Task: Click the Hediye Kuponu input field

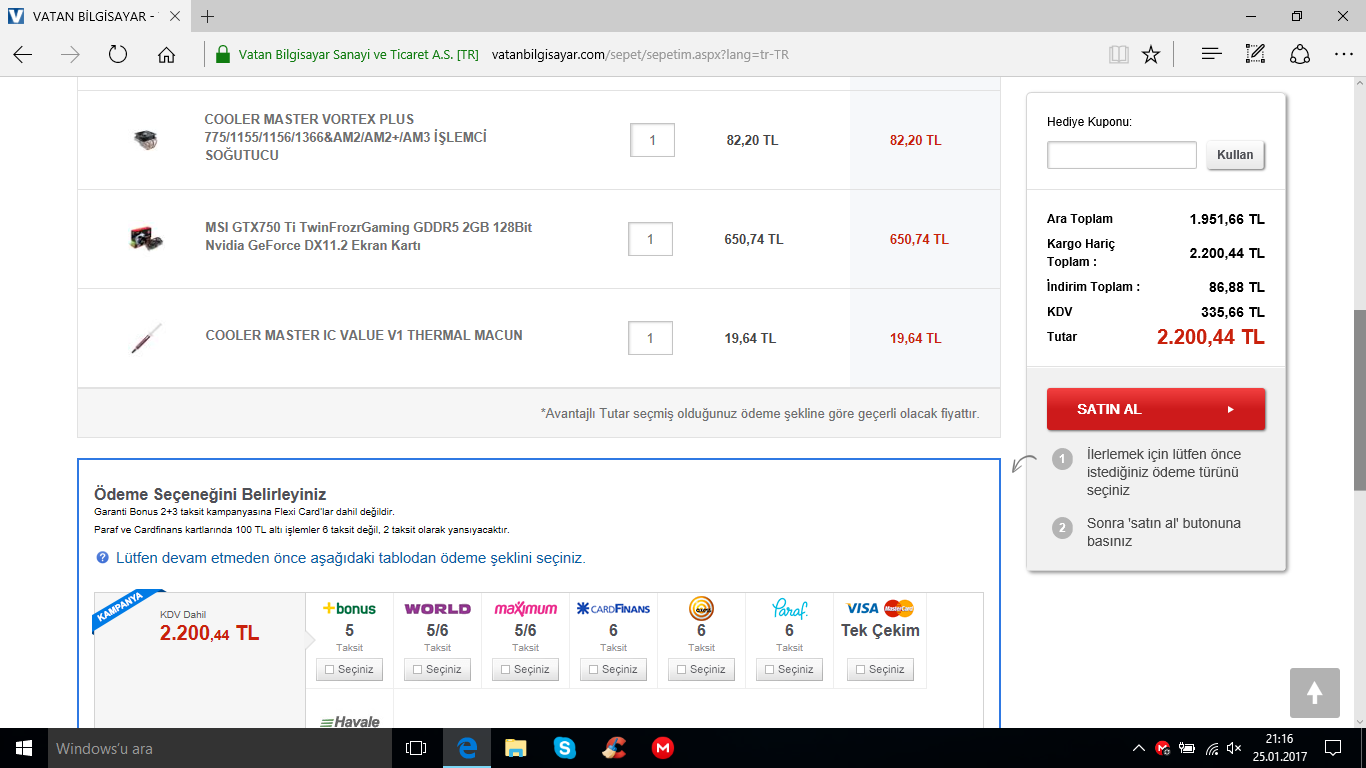Action: (1122, 155)
